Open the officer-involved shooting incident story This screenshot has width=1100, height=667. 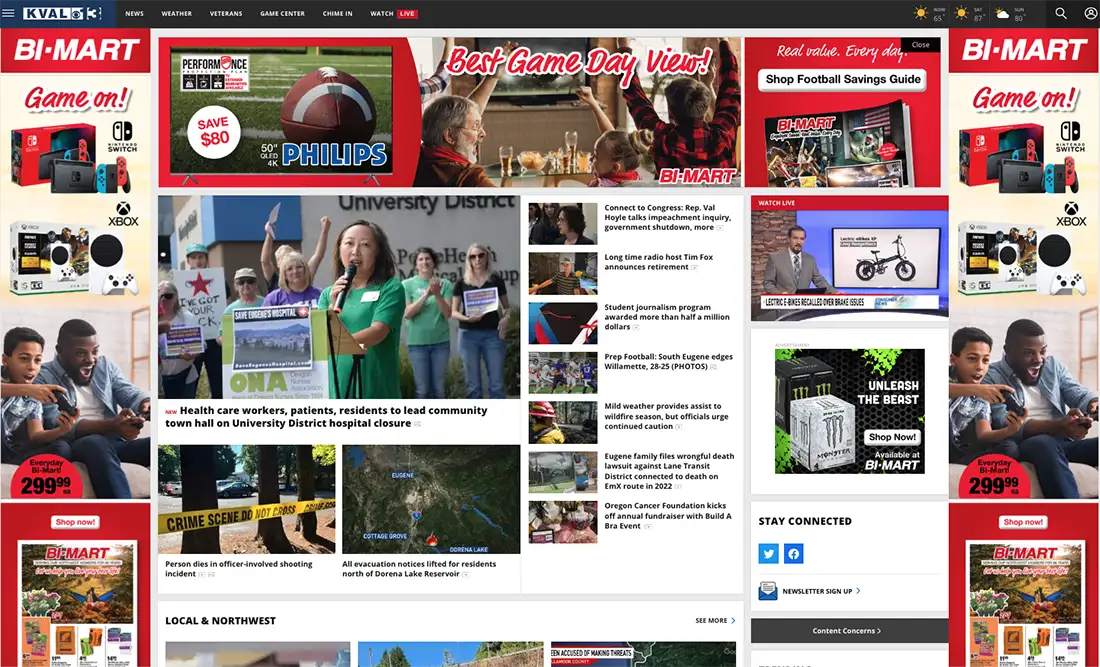tap(239, 569)
